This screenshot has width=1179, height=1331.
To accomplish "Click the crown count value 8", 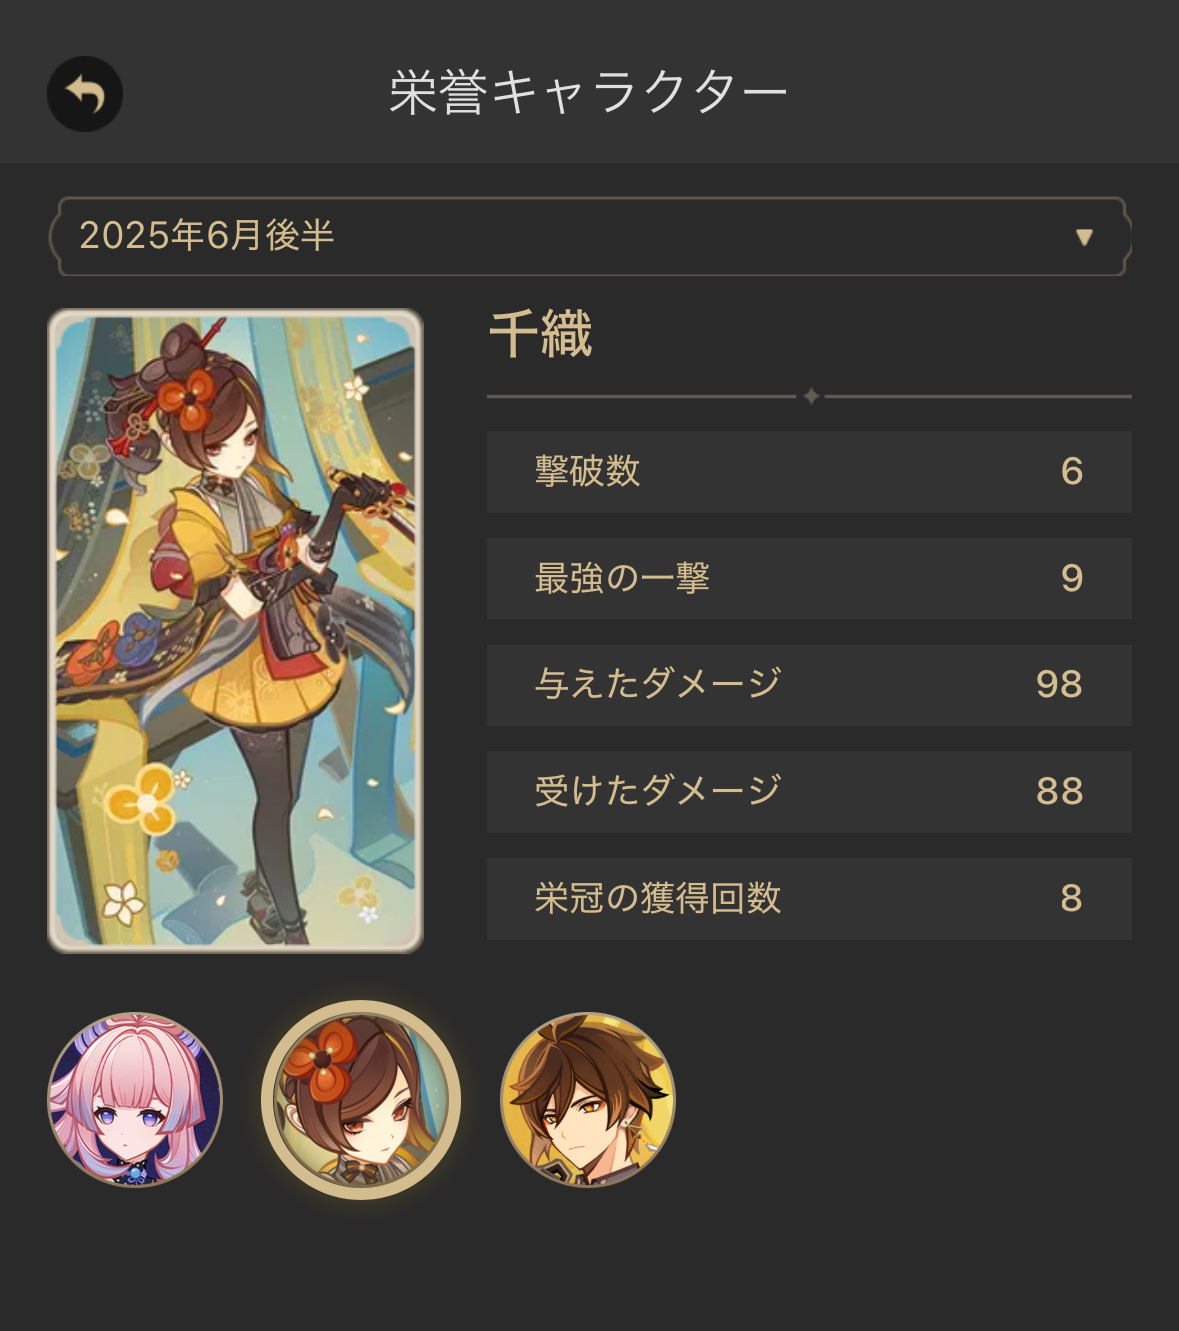I will [1072, 899].
